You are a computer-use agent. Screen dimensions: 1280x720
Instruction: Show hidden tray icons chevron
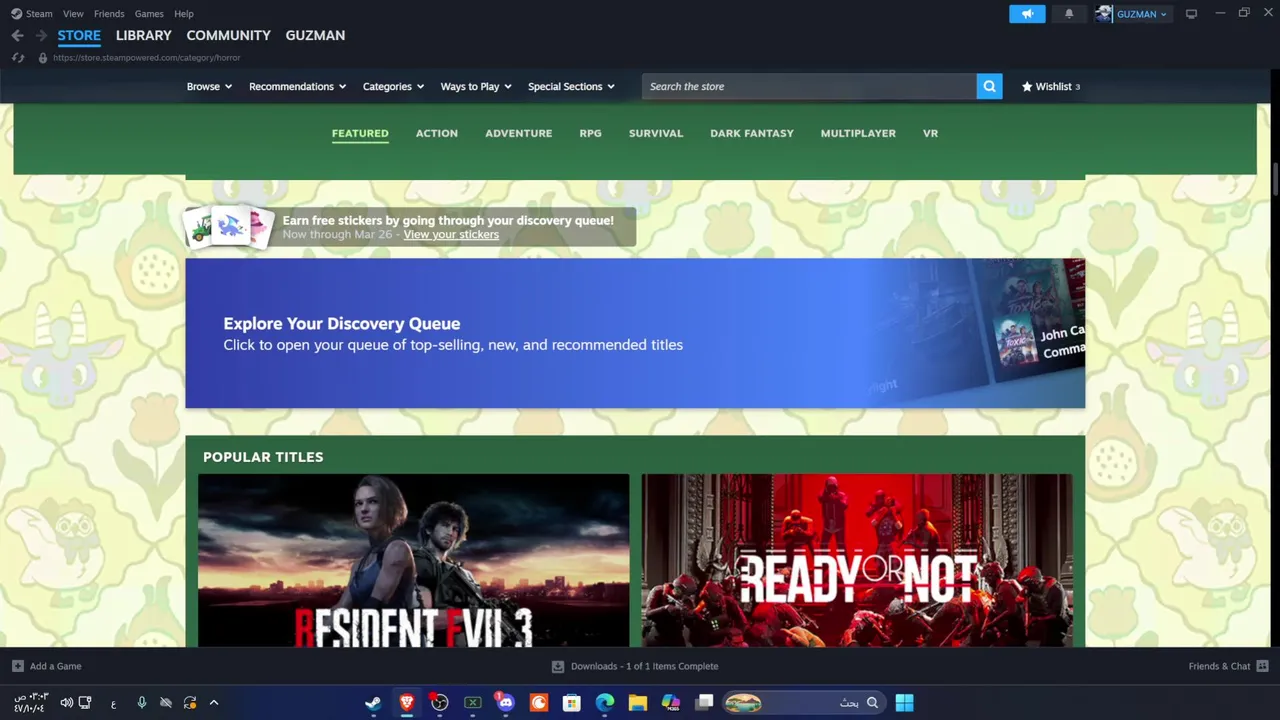coord(214,703)
